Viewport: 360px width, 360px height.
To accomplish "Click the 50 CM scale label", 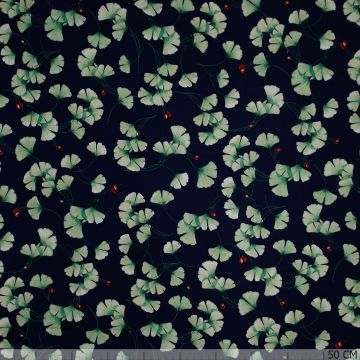I will pyautogui.click(x=343, y=354).
